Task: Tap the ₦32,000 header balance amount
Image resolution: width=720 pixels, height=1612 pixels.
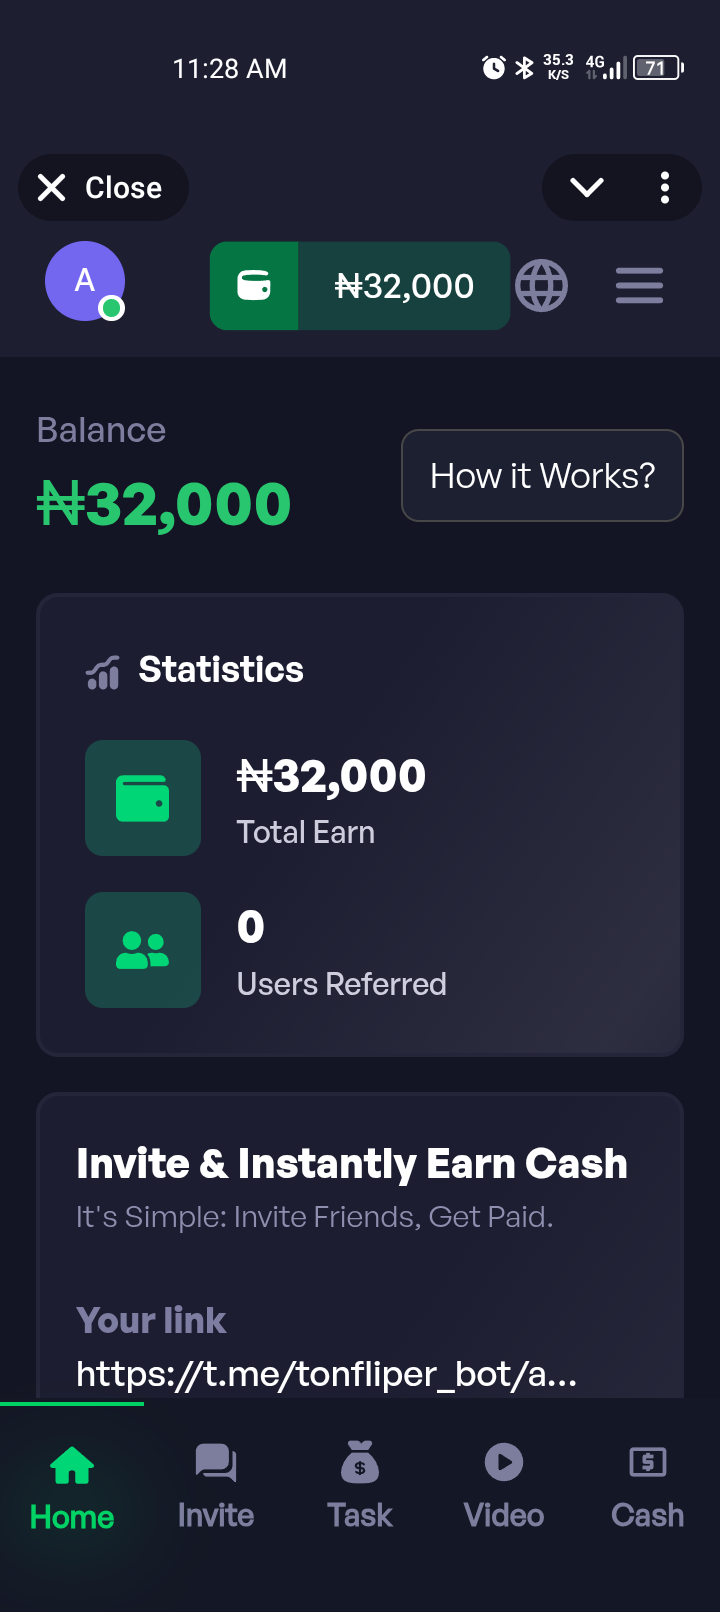Action: coord(404,287)
